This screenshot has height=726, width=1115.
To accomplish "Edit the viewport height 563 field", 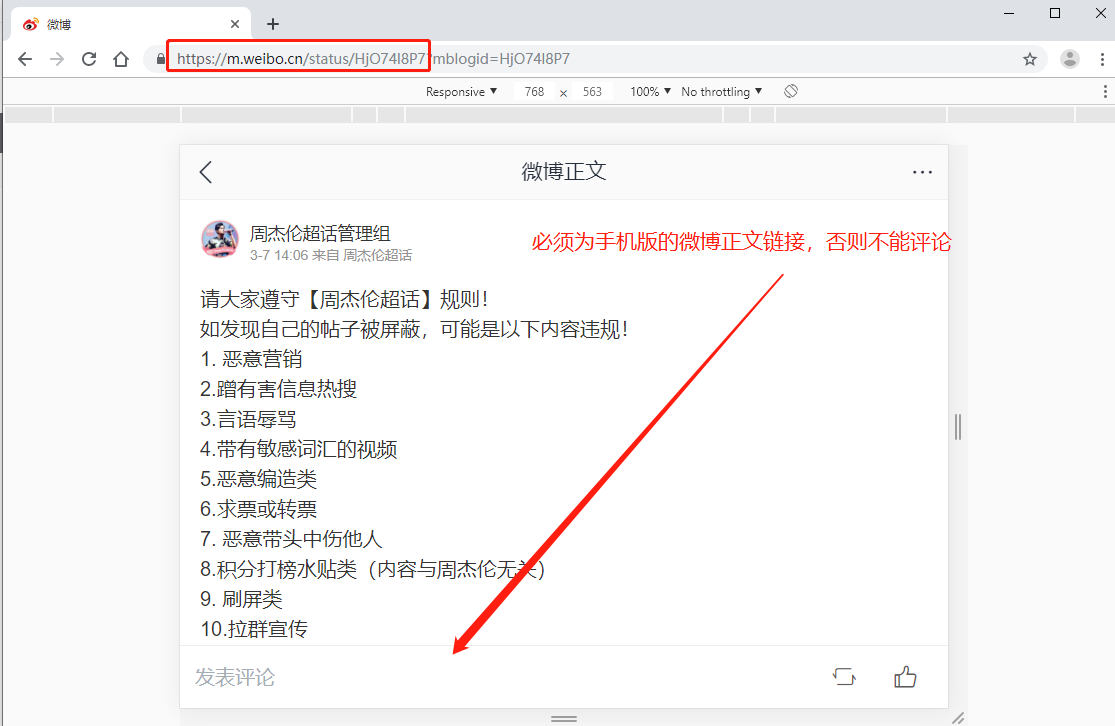I will pos(592,92).
